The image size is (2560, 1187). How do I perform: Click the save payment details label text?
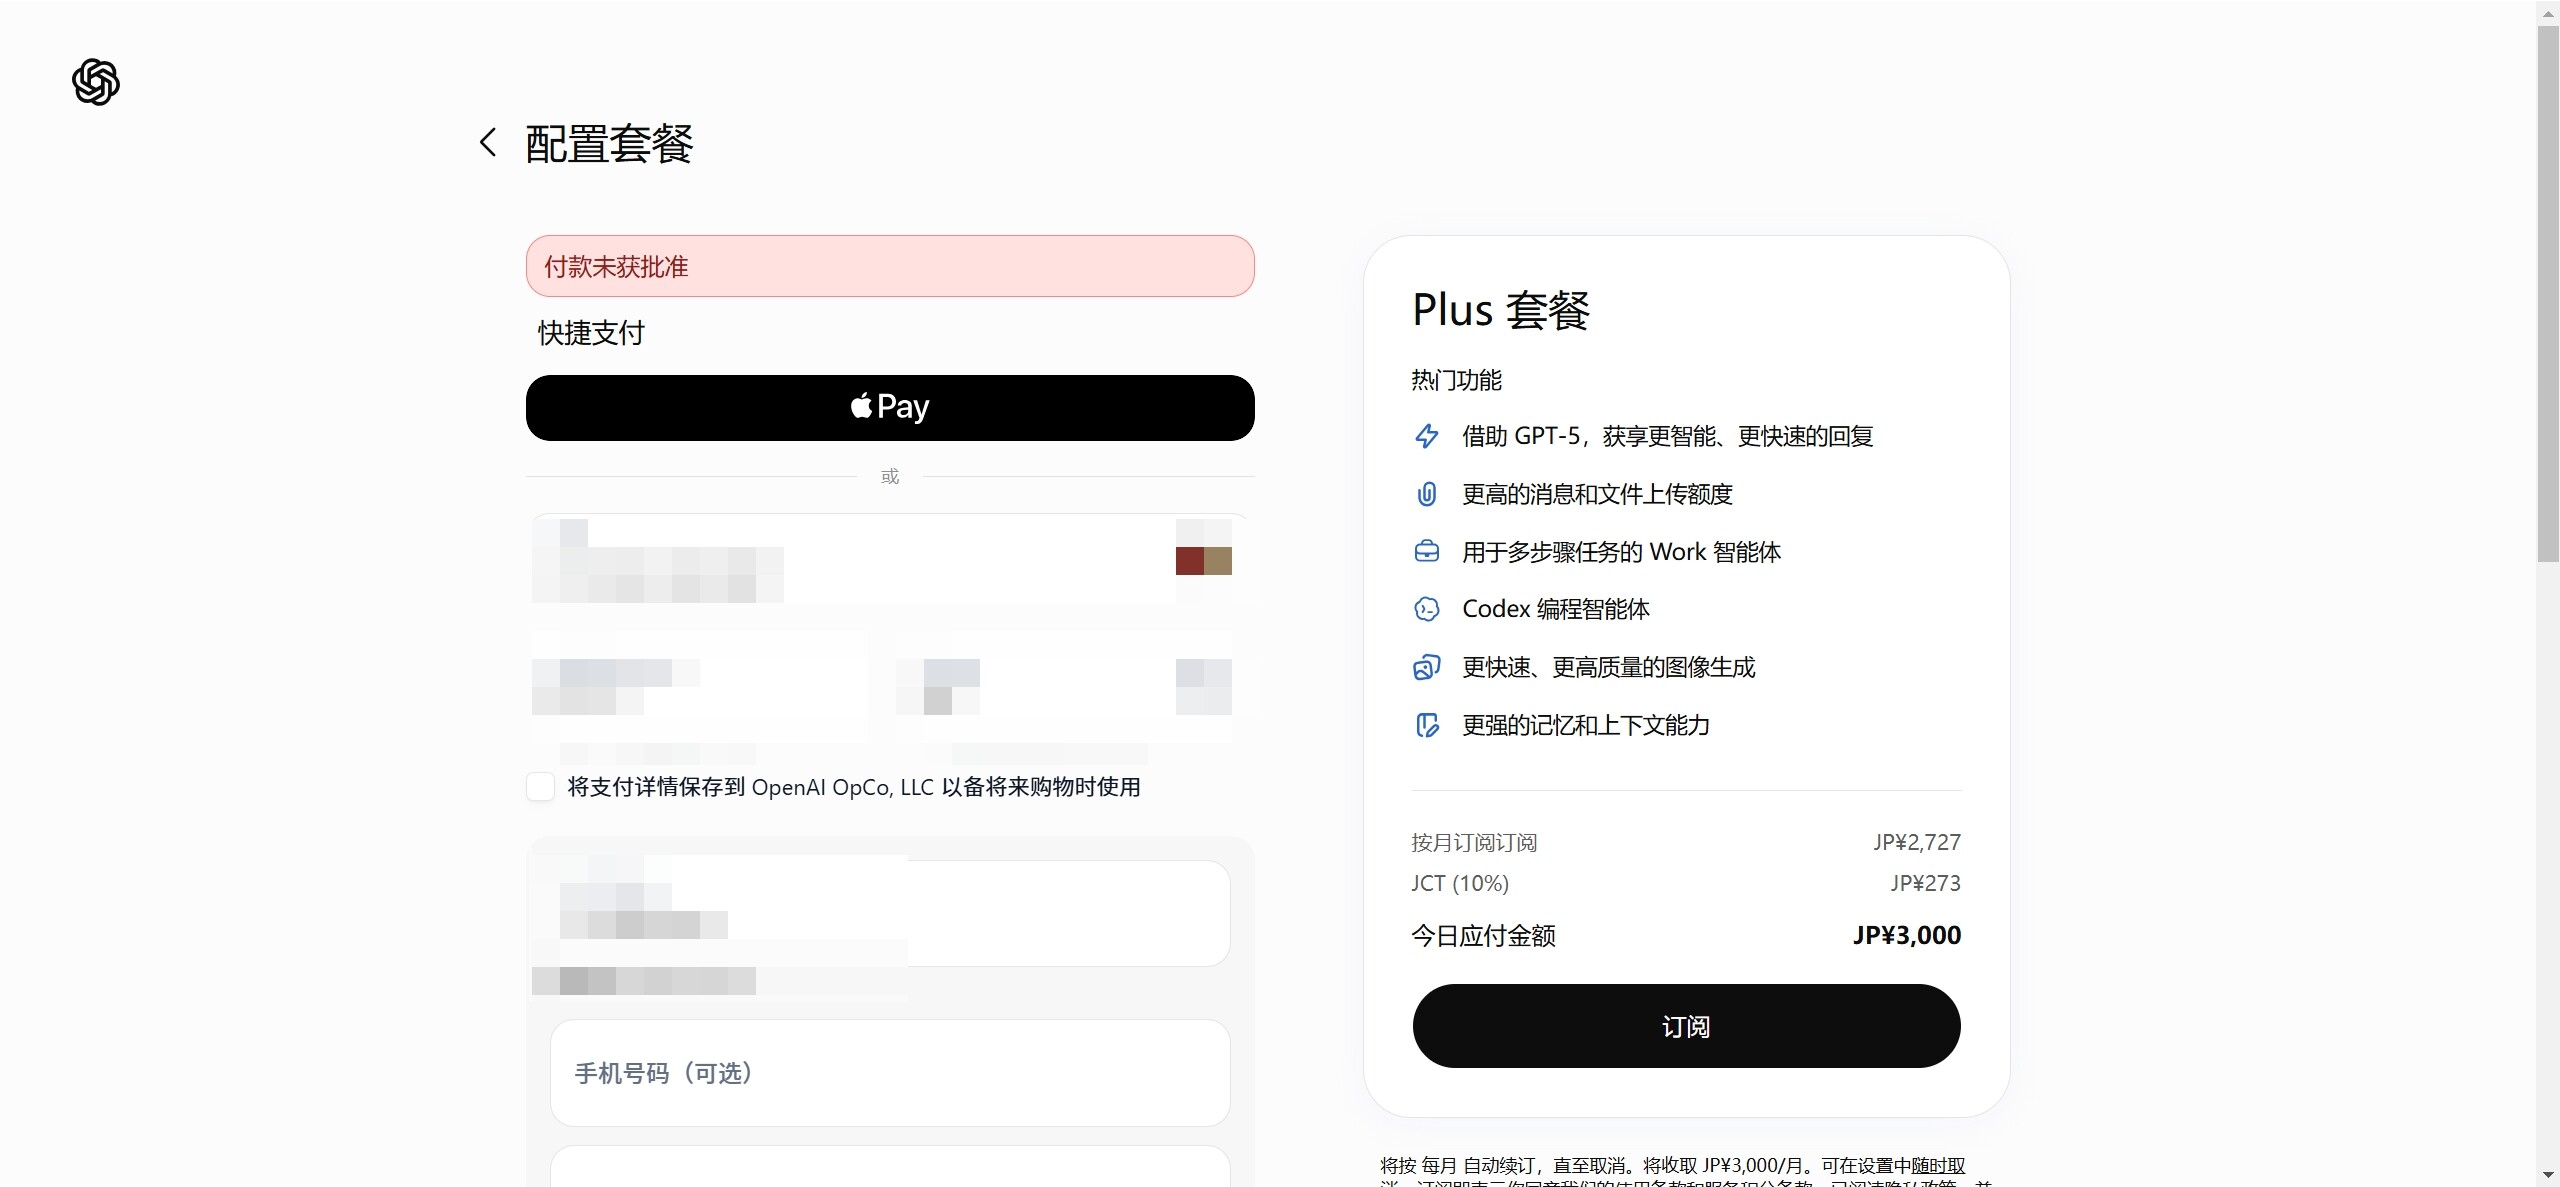point(854,787)
